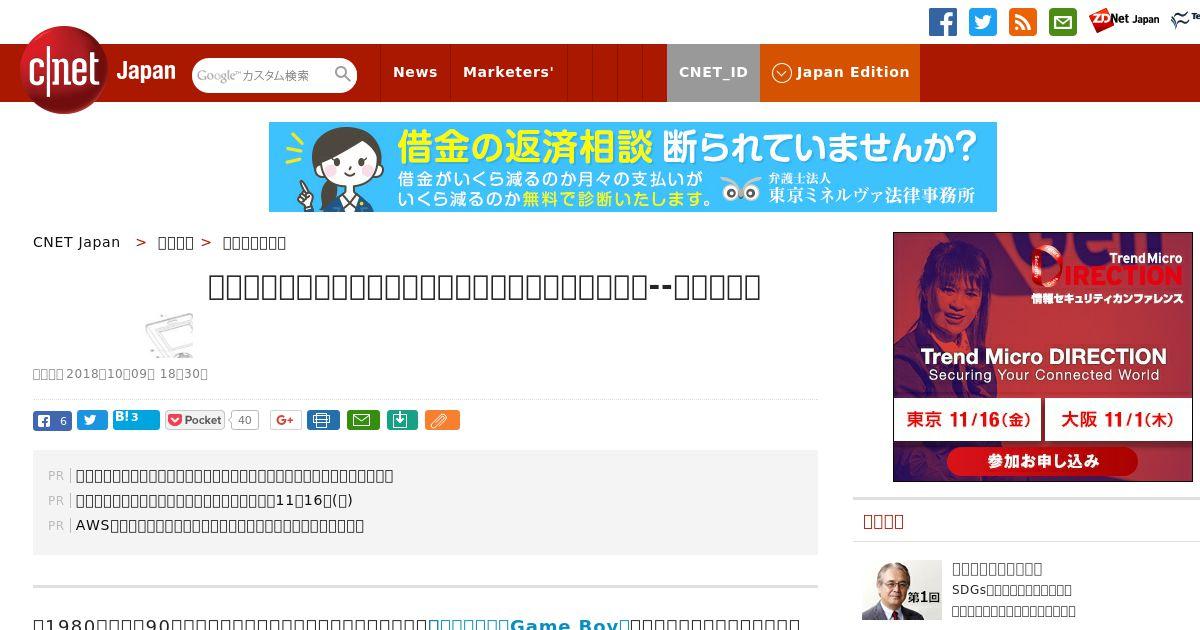
Task: Click the Google custom search field
Action: click(x=263, y=75)
